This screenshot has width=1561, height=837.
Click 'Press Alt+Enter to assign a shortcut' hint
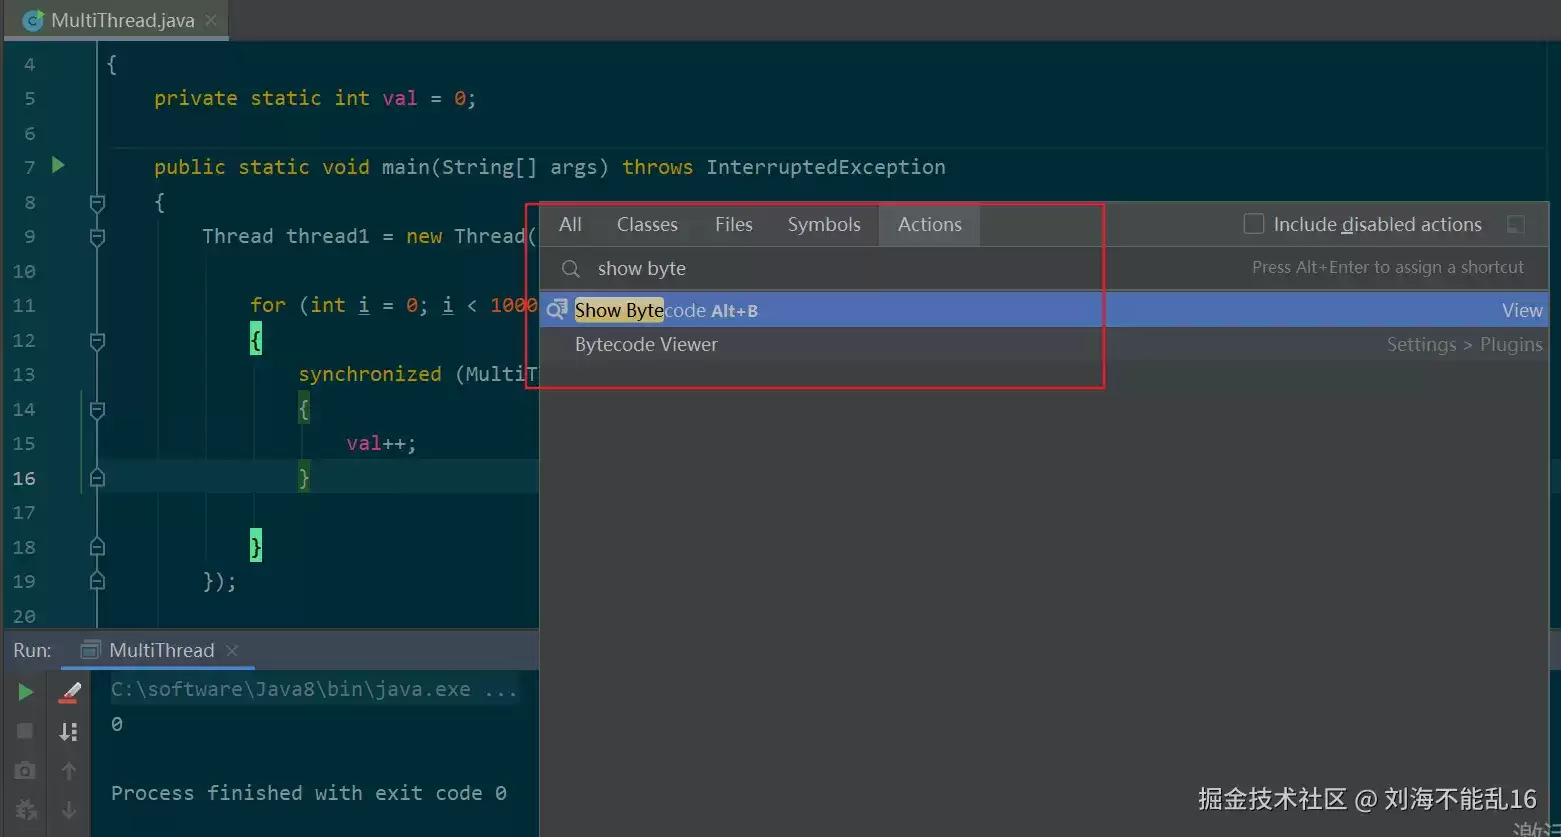(x=1388, y=267)
